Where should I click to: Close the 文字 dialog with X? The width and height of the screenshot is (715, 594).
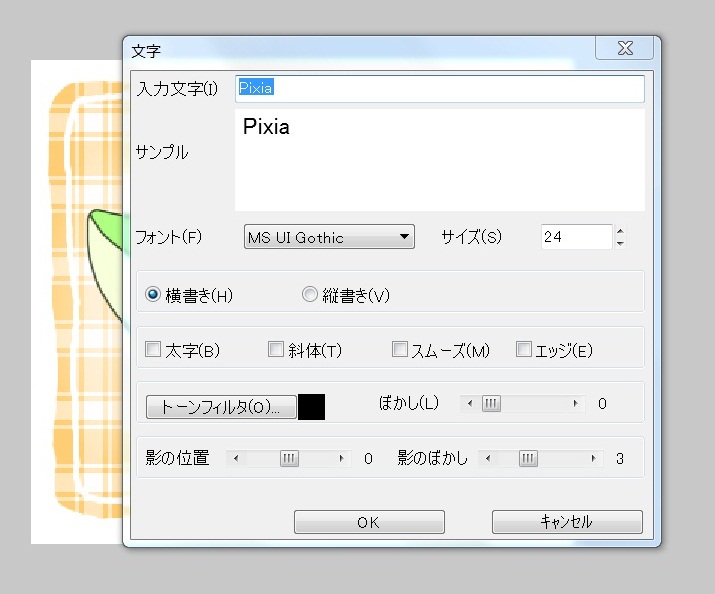point(625,48)
